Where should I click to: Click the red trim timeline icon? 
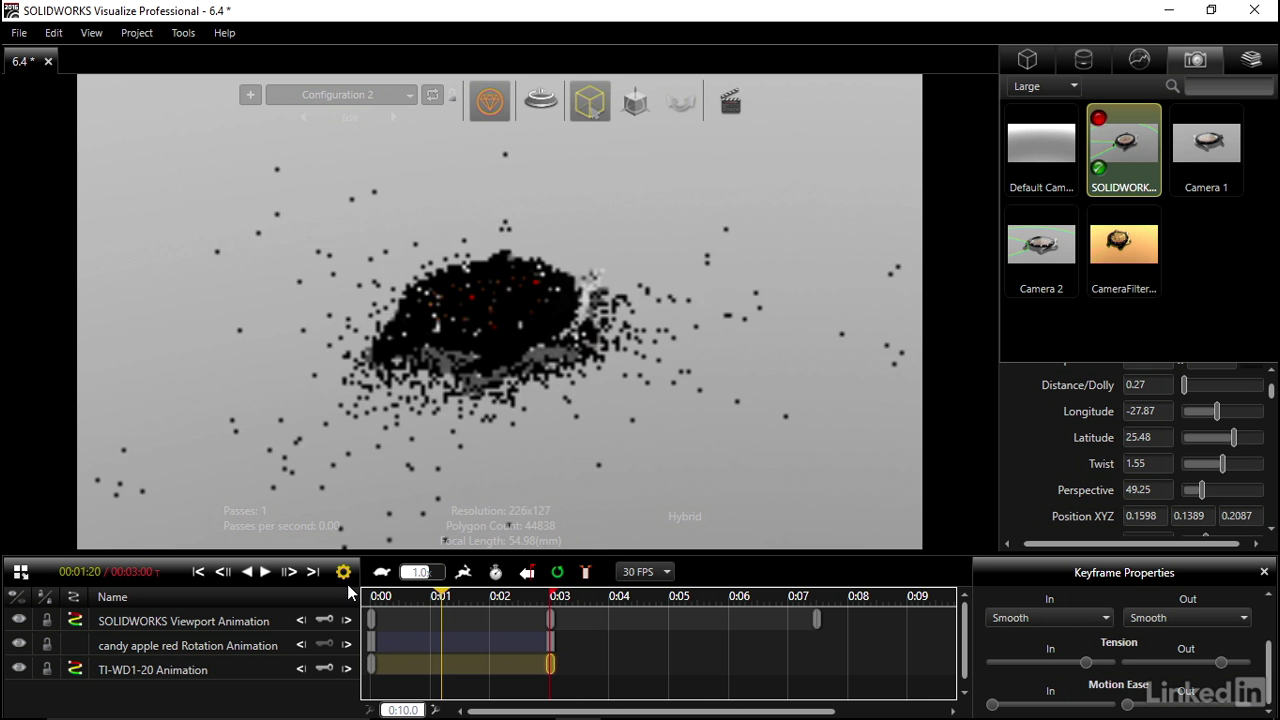point(586,572)
